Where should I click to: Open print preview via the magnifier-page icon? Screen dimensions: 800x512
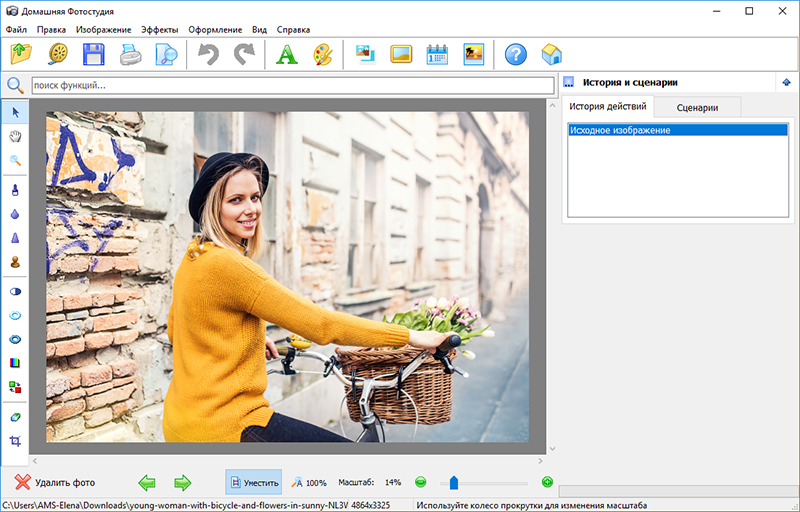click(167, 54)
